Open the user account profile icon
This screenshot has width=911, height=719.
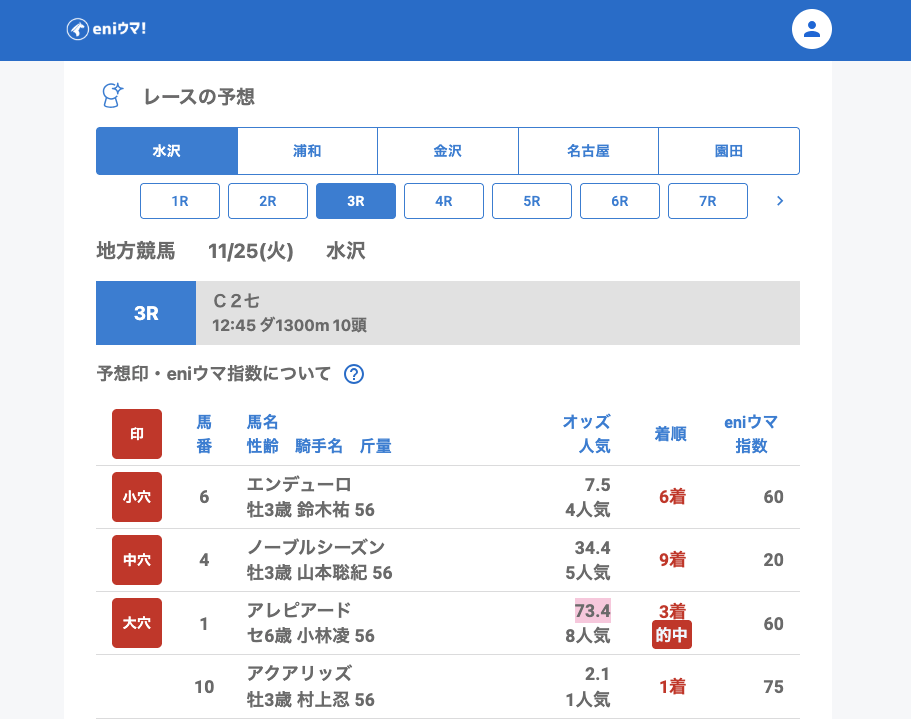point(811,29)
